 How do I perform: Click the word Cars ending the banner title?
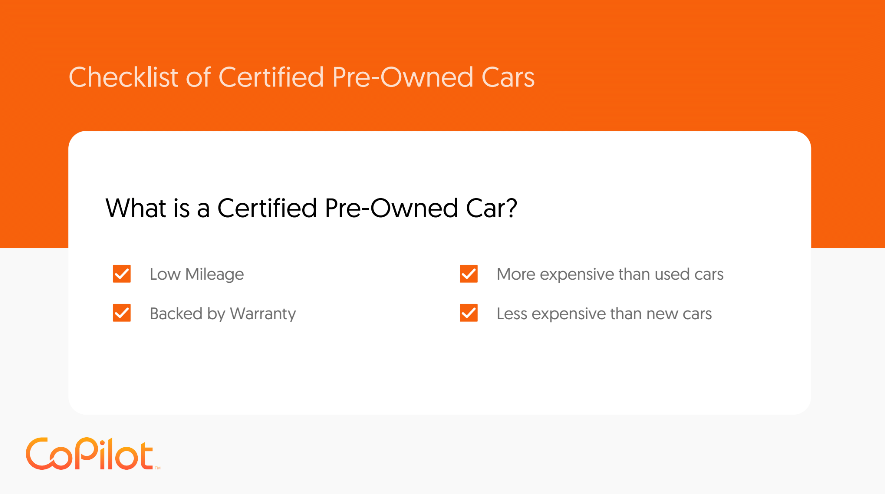pyautogui.click(x=508, y=77)
